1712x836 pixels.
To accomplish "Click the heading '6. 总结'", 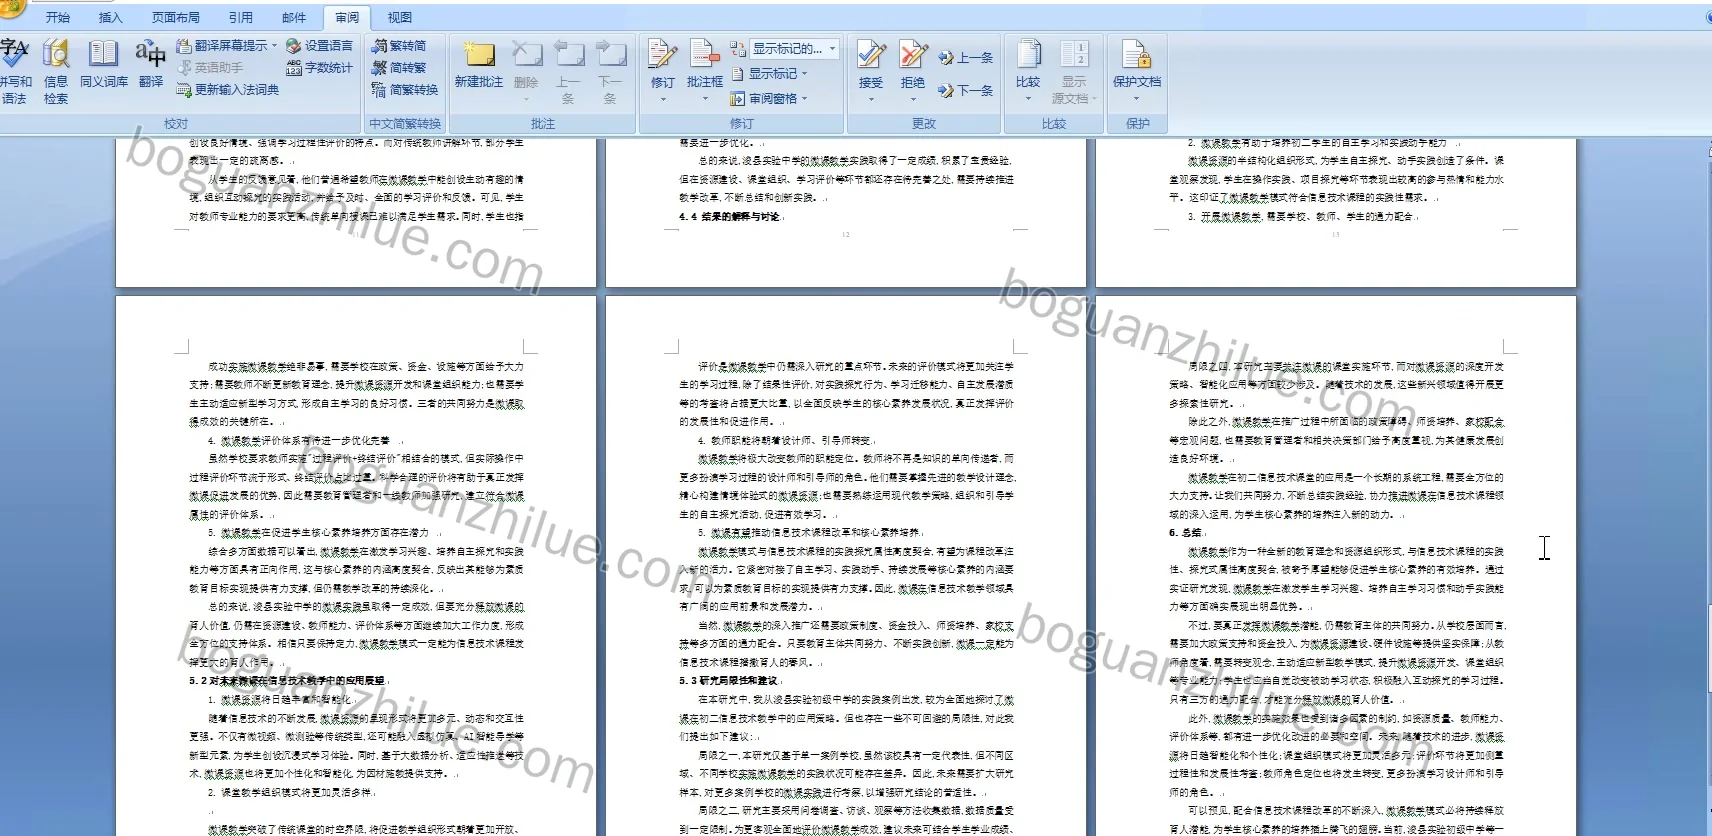I will [1185, 533].
